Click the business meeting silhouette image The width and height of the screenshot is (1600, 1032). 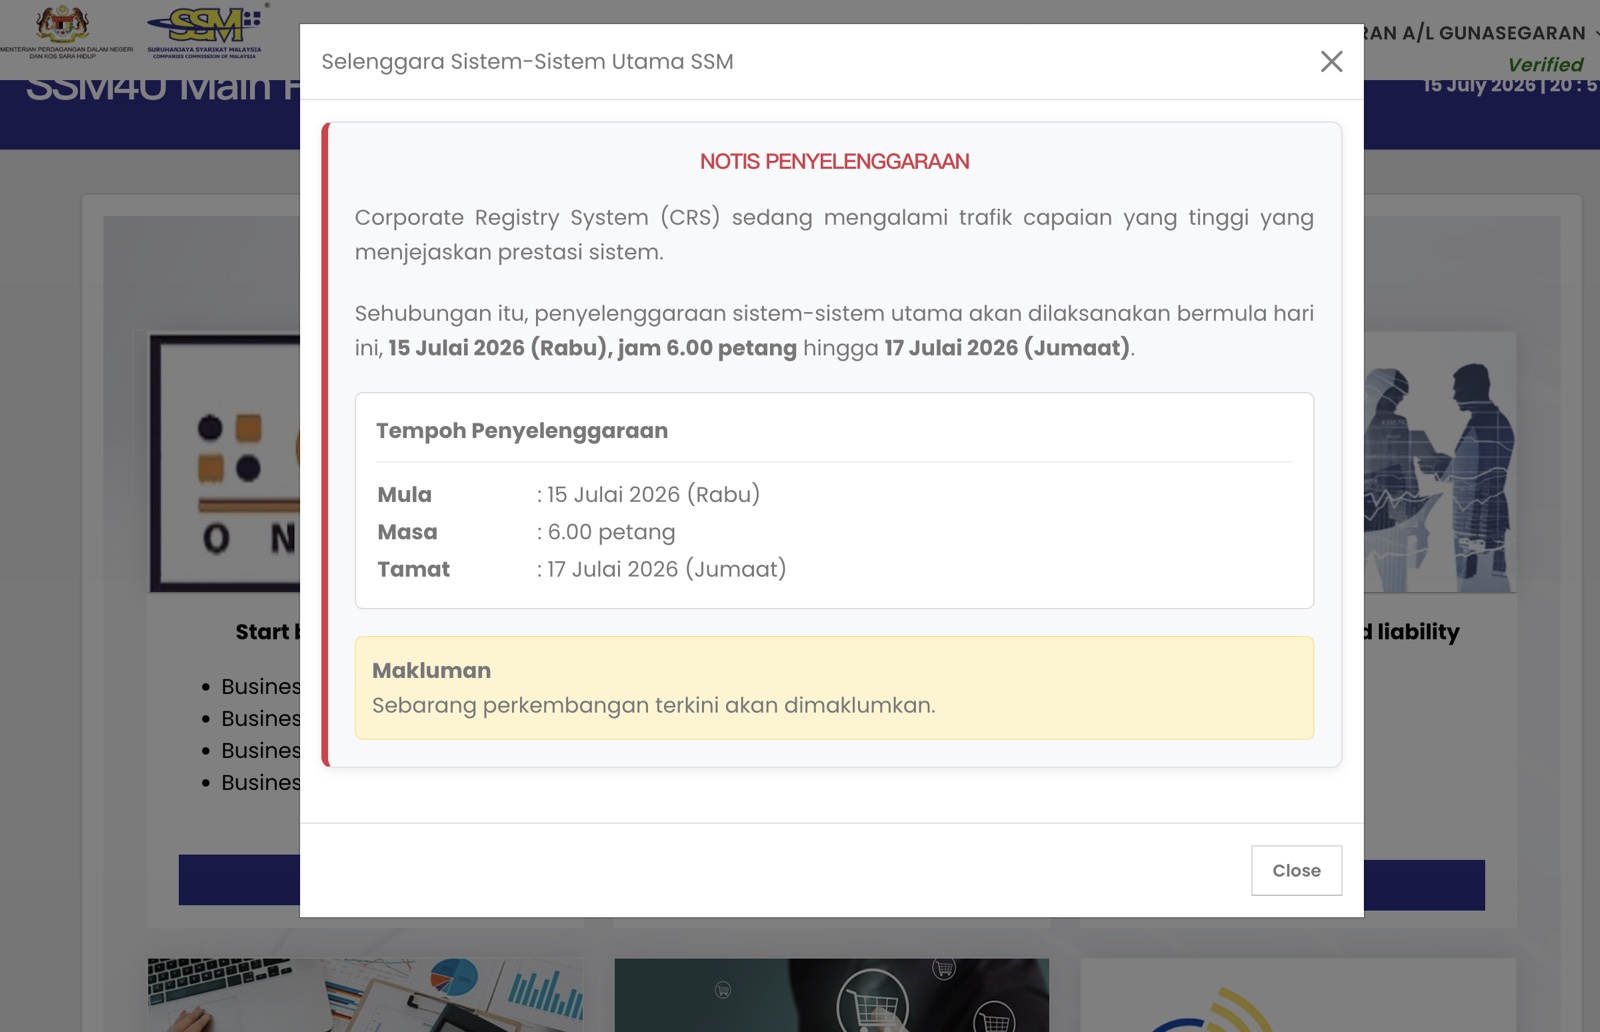pyautogui.click(x=1440, y=463)
